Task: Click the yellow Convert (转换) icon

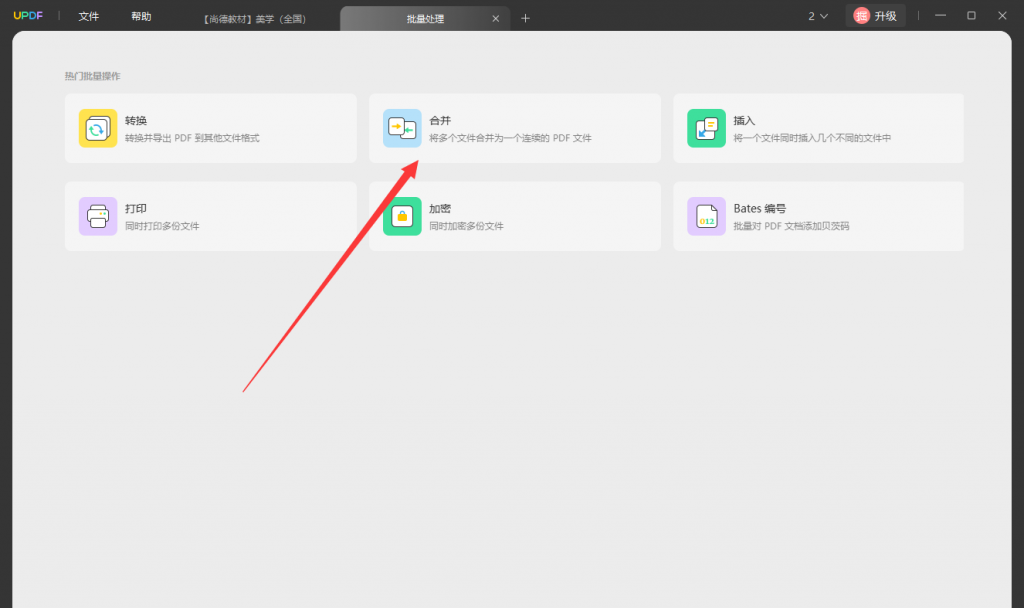Action: [x=98, y=128]
